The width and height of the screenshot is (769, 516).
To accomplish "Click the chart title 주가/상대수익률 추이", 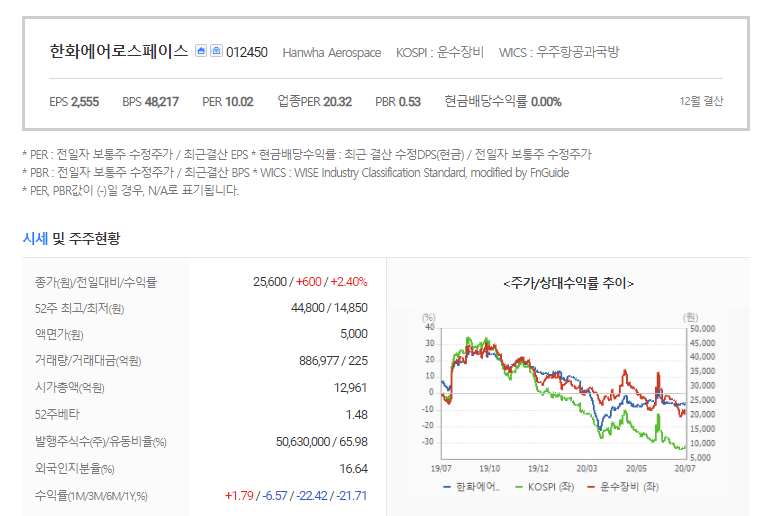I will click(568, 283).
